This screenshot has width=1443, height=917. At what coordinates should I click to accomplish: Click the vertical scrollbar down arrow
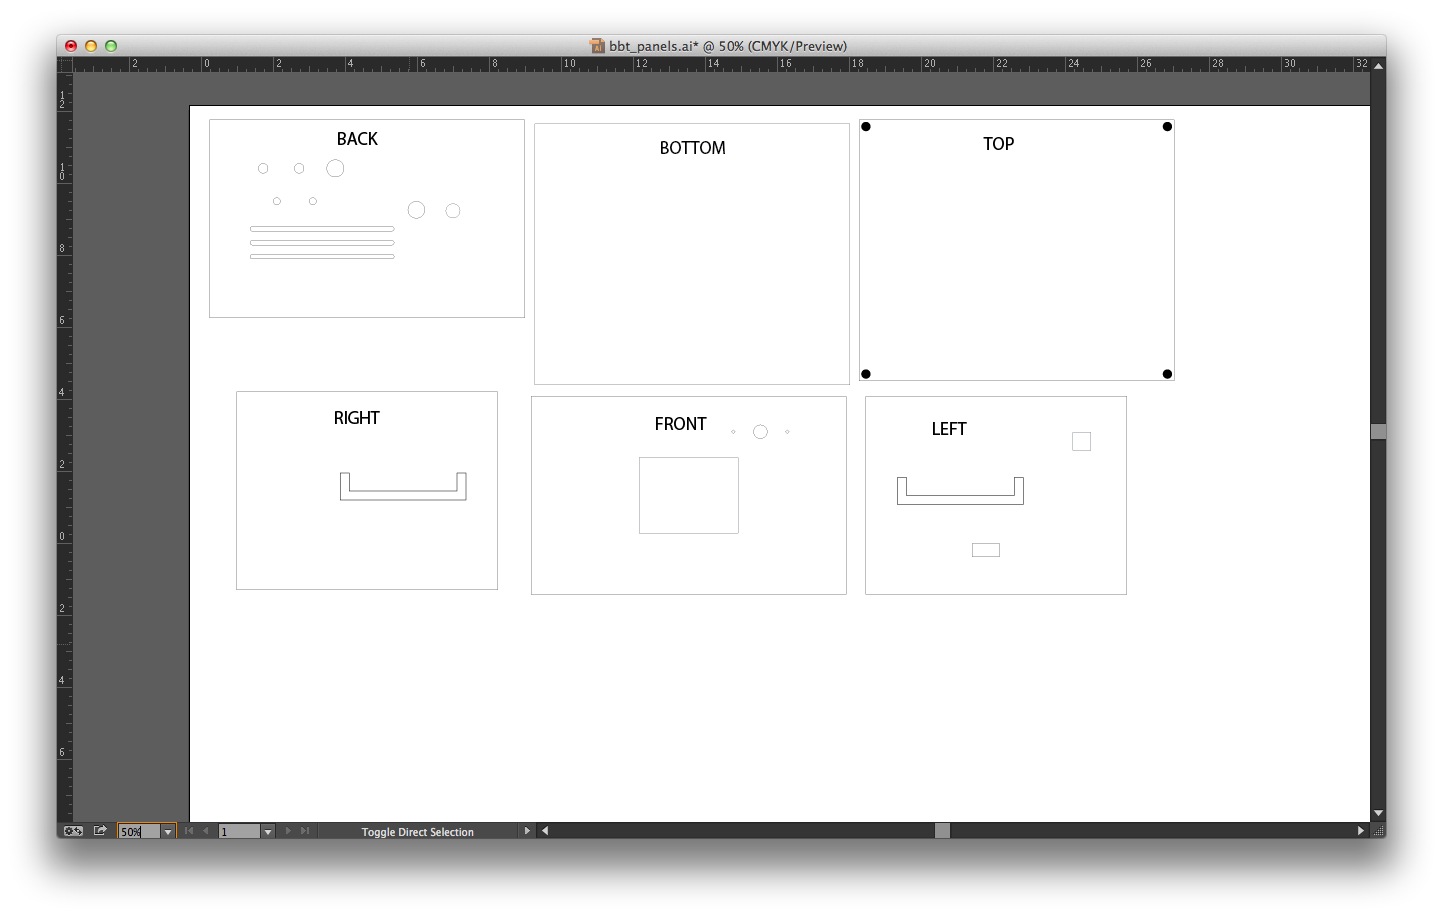(x=1379, y=813)
